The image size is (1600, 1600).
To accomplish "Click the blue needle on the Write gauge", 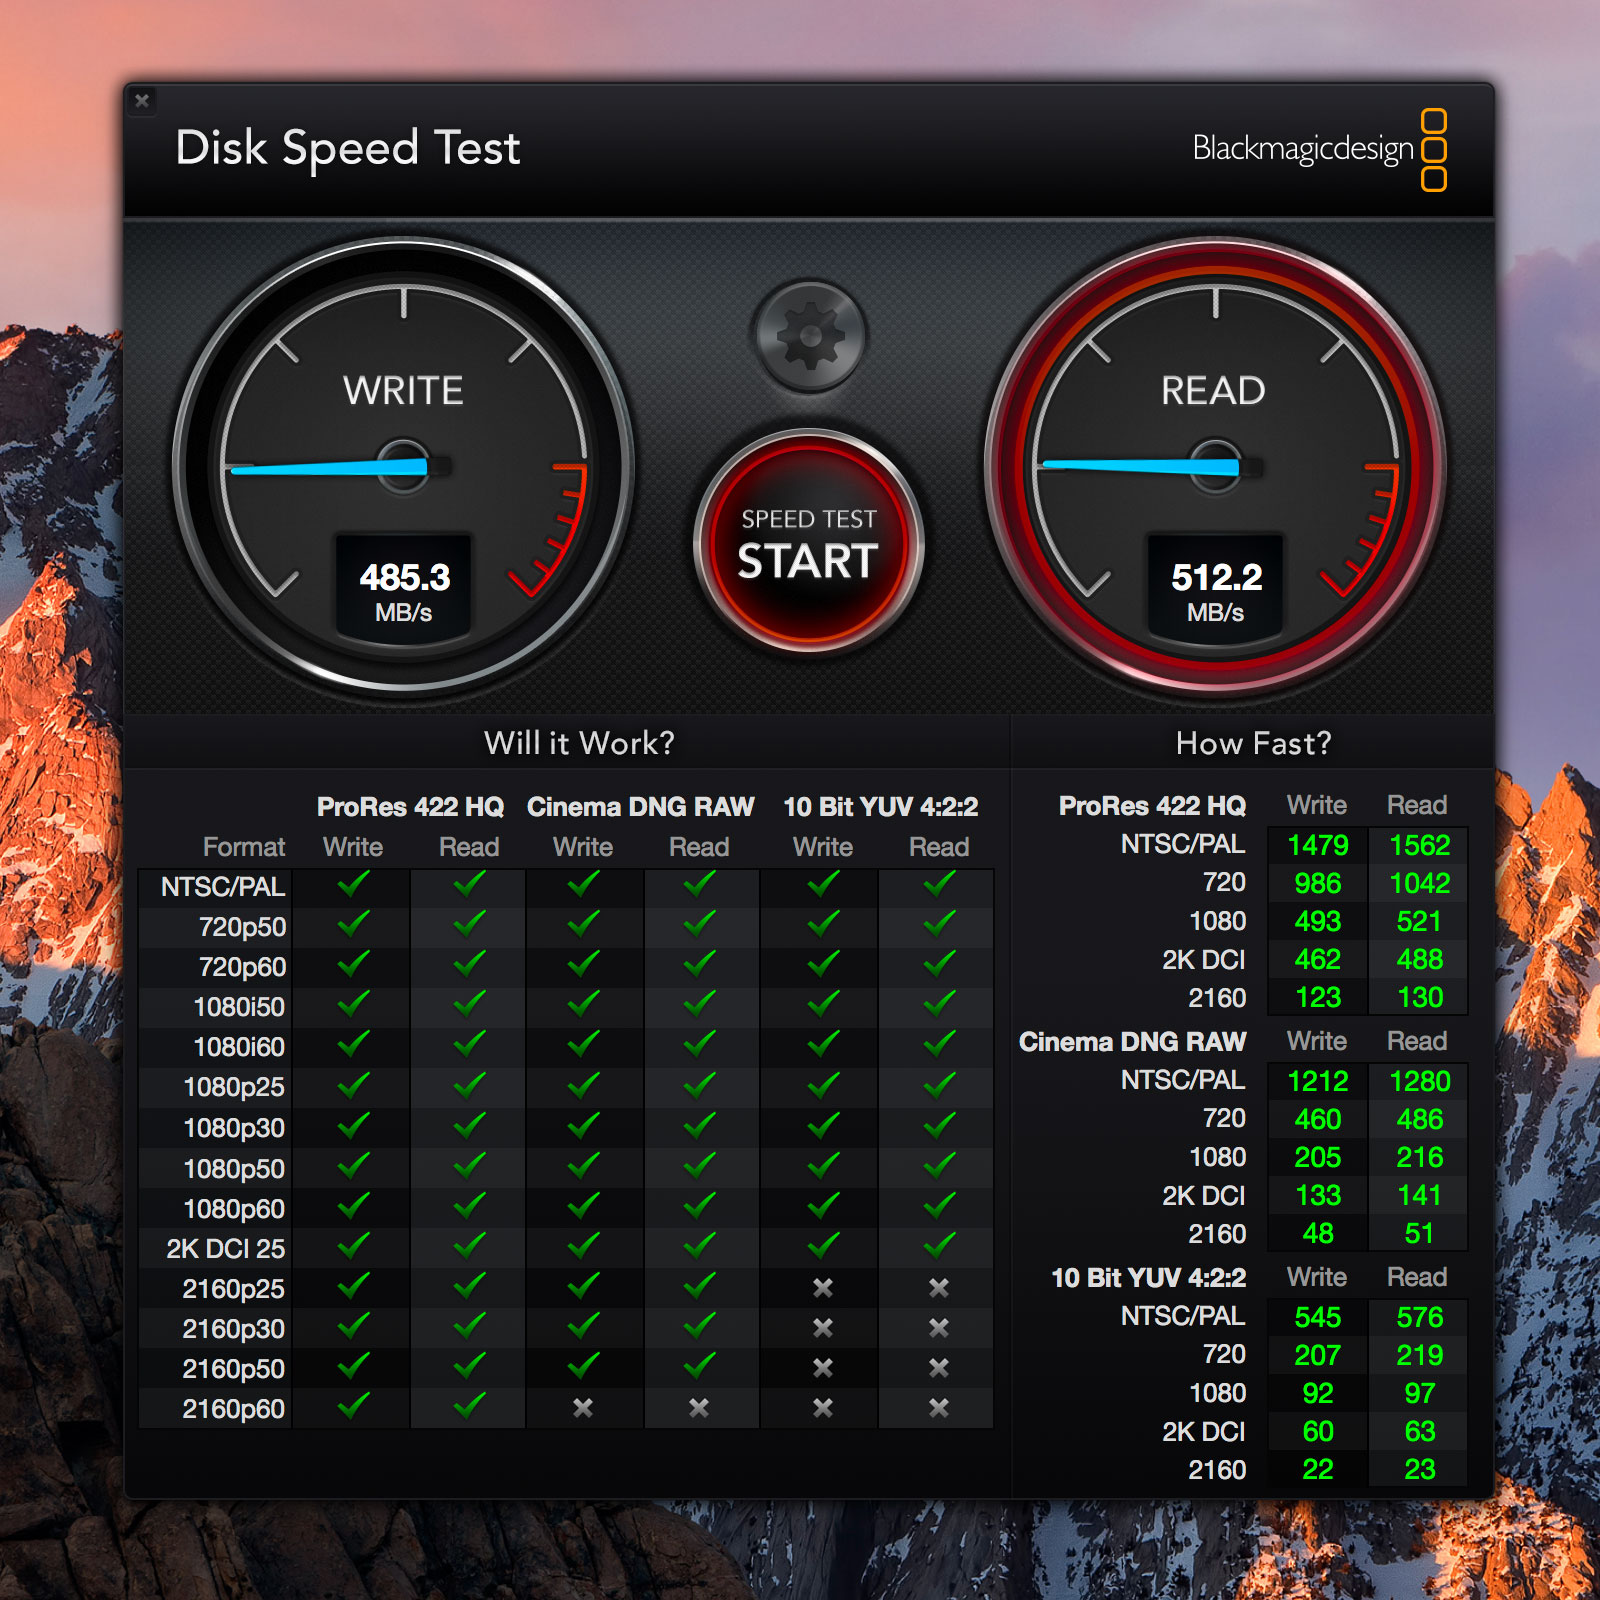I will [330, 467].
